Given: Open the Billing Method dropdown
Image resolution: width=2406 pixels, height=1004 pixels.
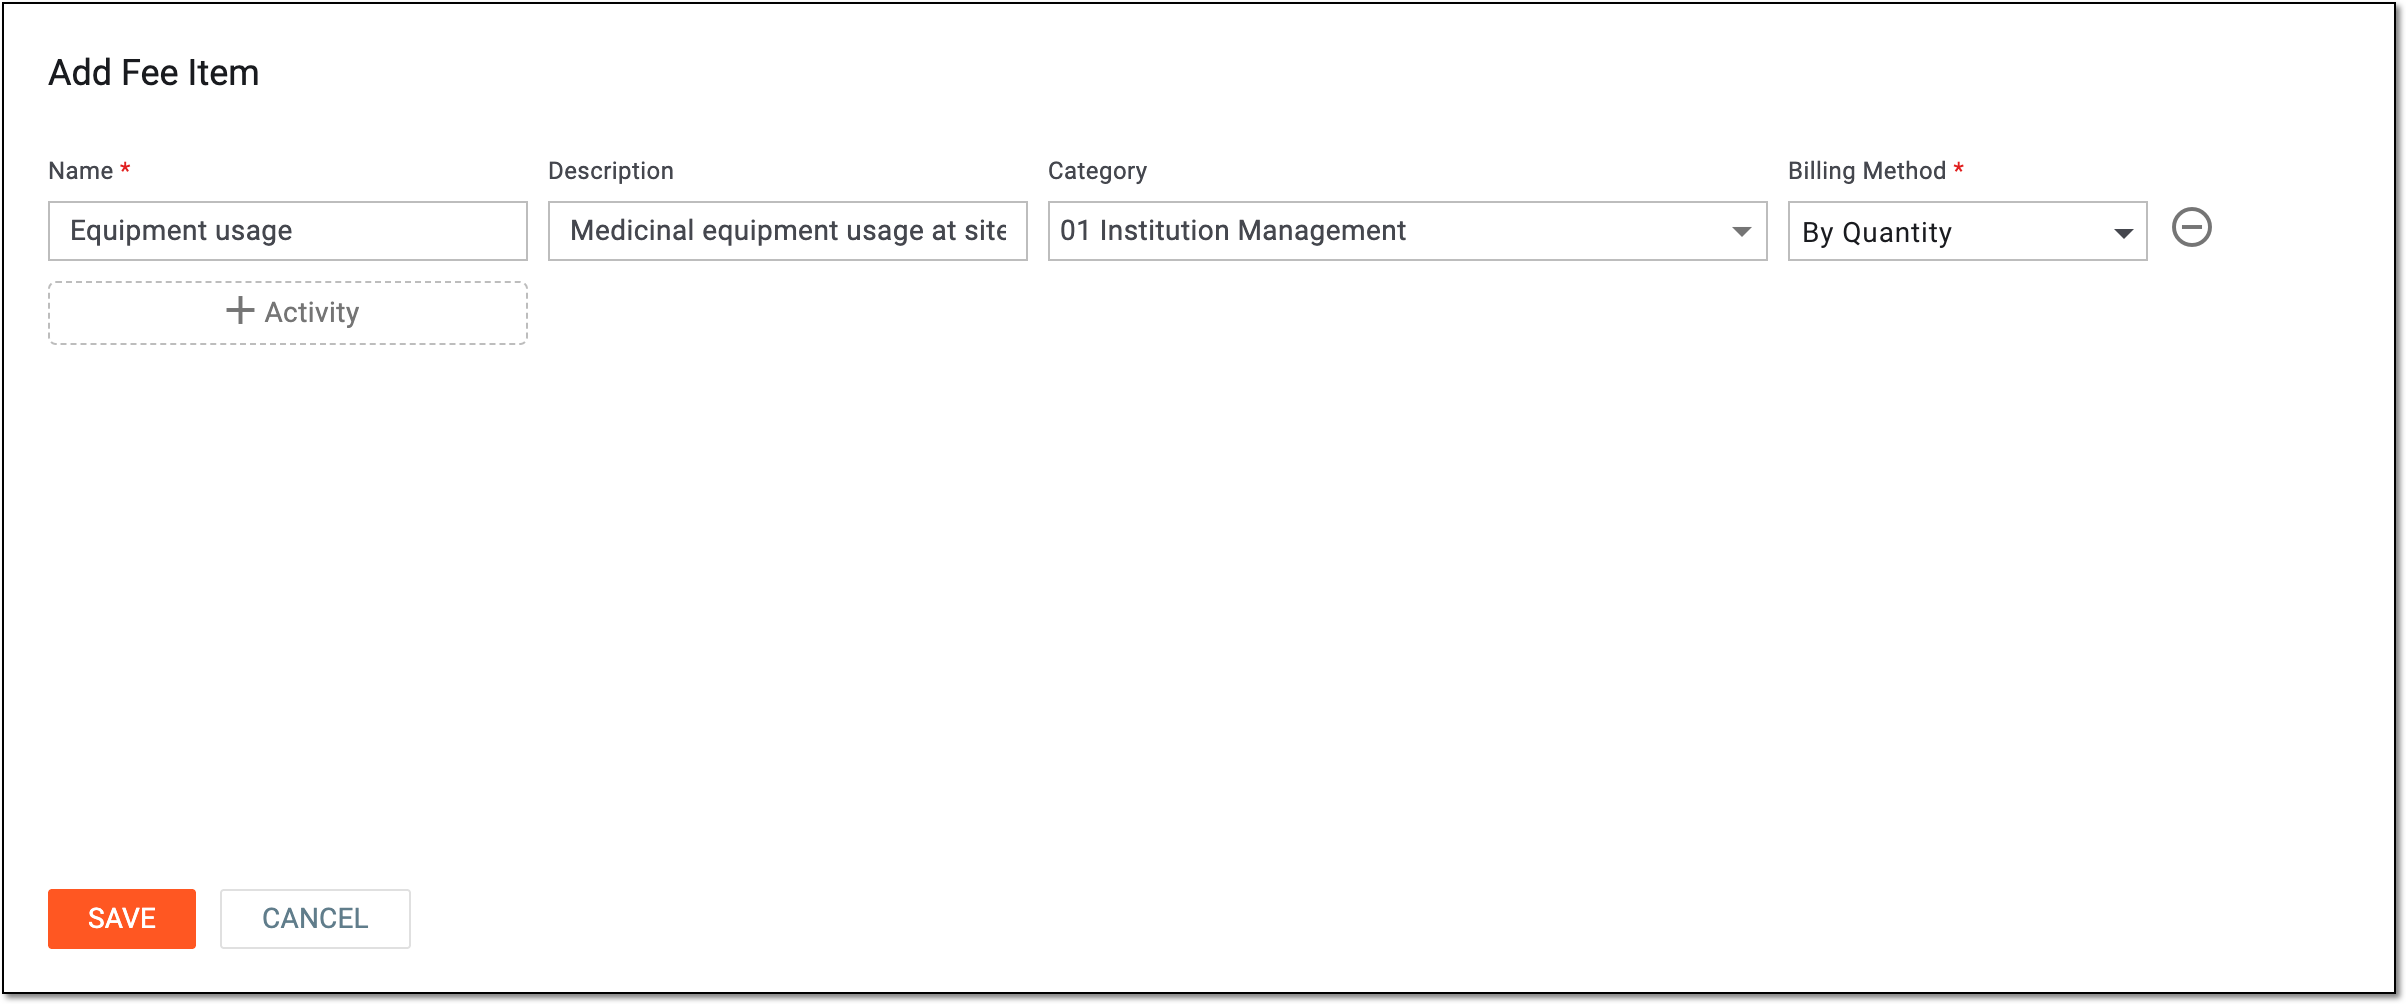Looking at the screenshot, I should [1967, 231].
